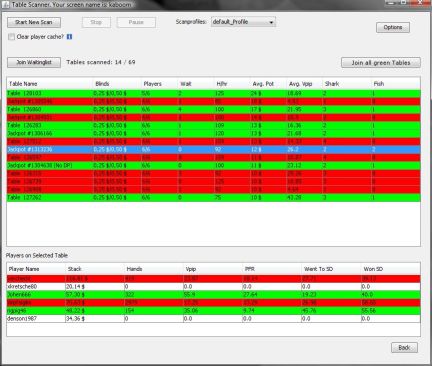Click the blue info icon beside Clear player cache
The image size is (432, 366).
coord(69,37)
